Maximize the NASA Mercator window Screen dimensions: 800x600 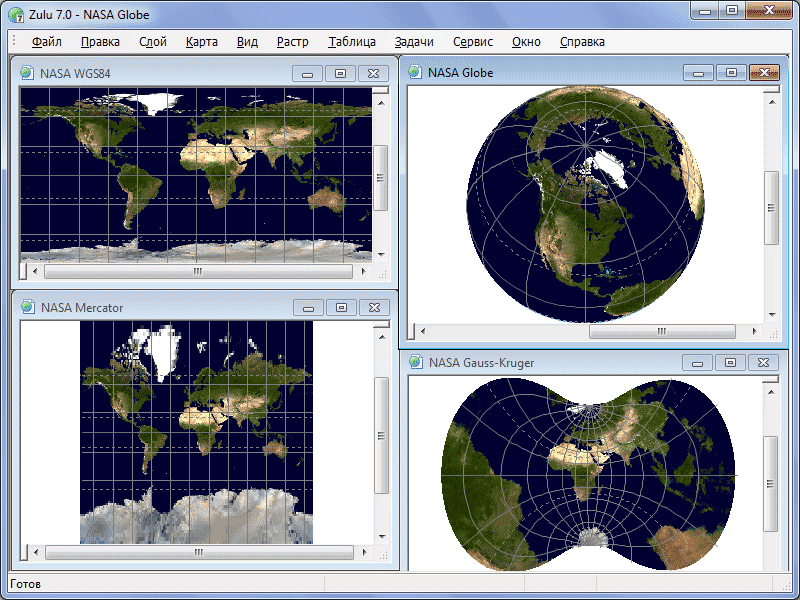(341, 307)
